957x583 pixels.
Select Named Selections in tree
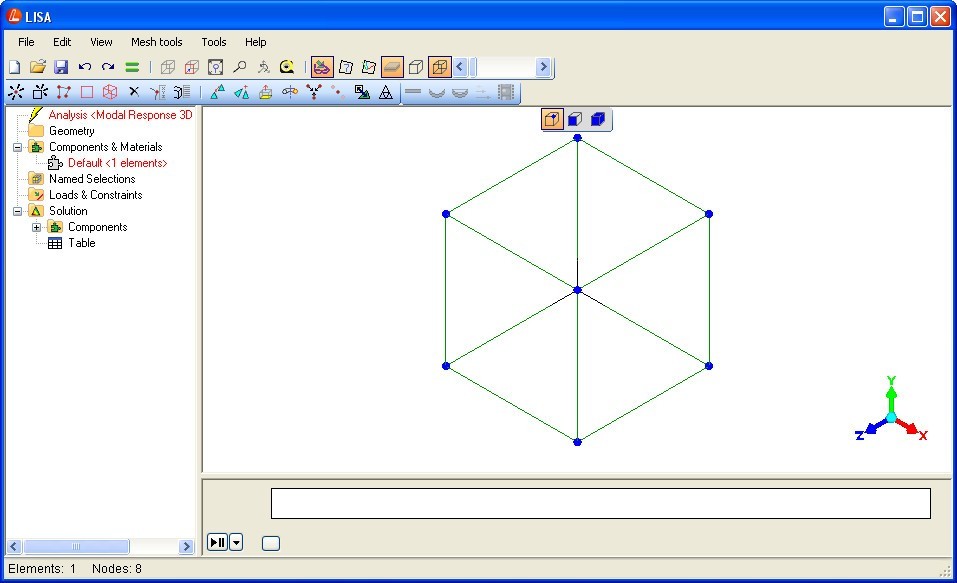tap(92, 179)
